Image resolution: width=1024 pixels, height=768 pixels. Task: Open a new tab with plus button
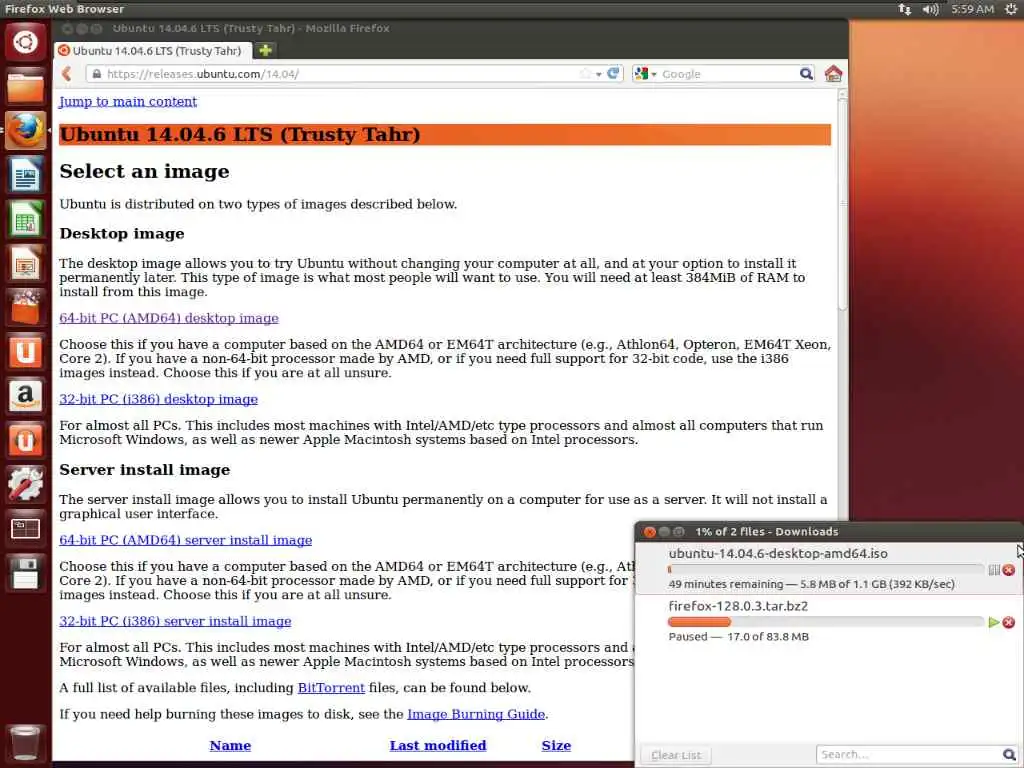265,50
